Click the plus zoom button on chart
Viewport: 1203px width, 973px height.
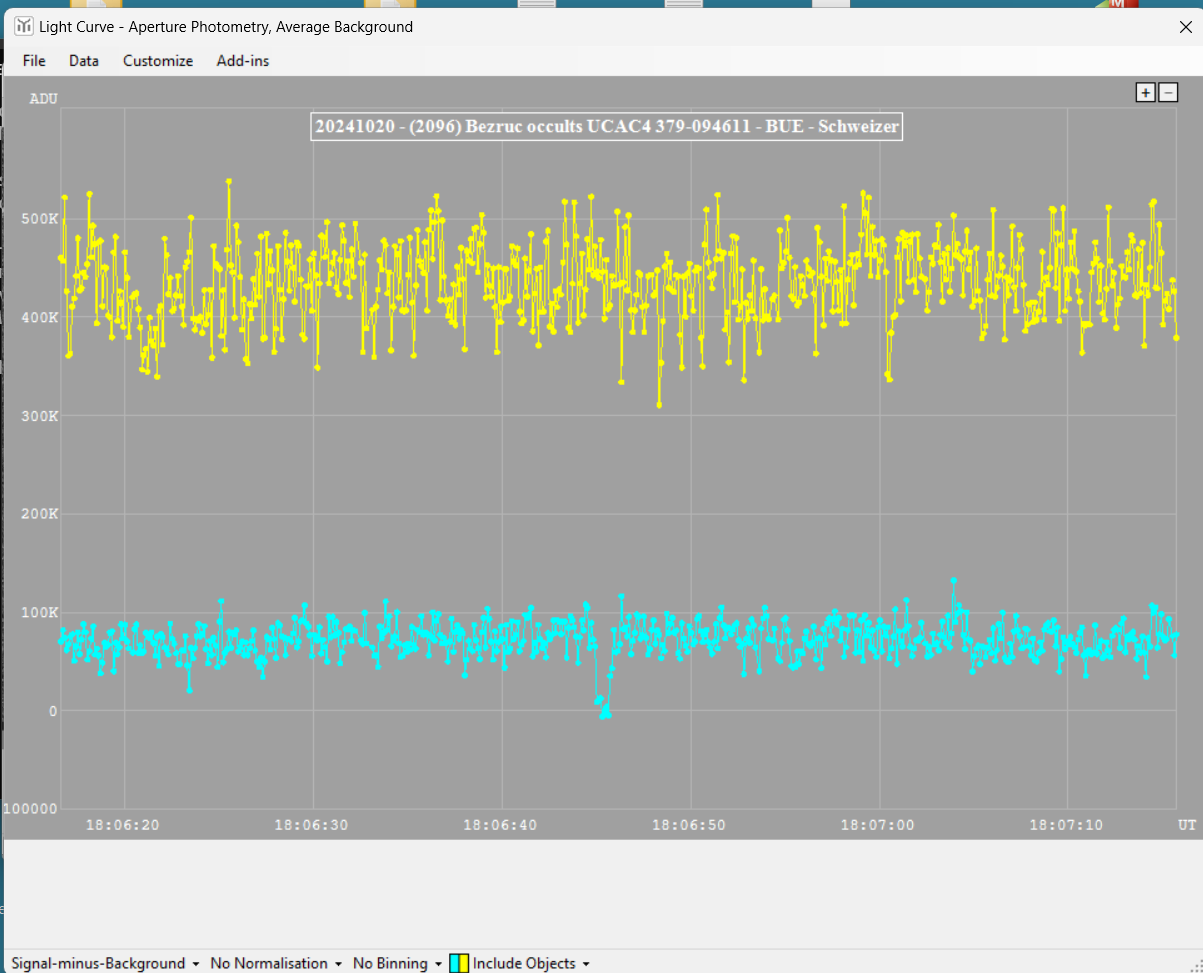click(x=1146, y=93)
